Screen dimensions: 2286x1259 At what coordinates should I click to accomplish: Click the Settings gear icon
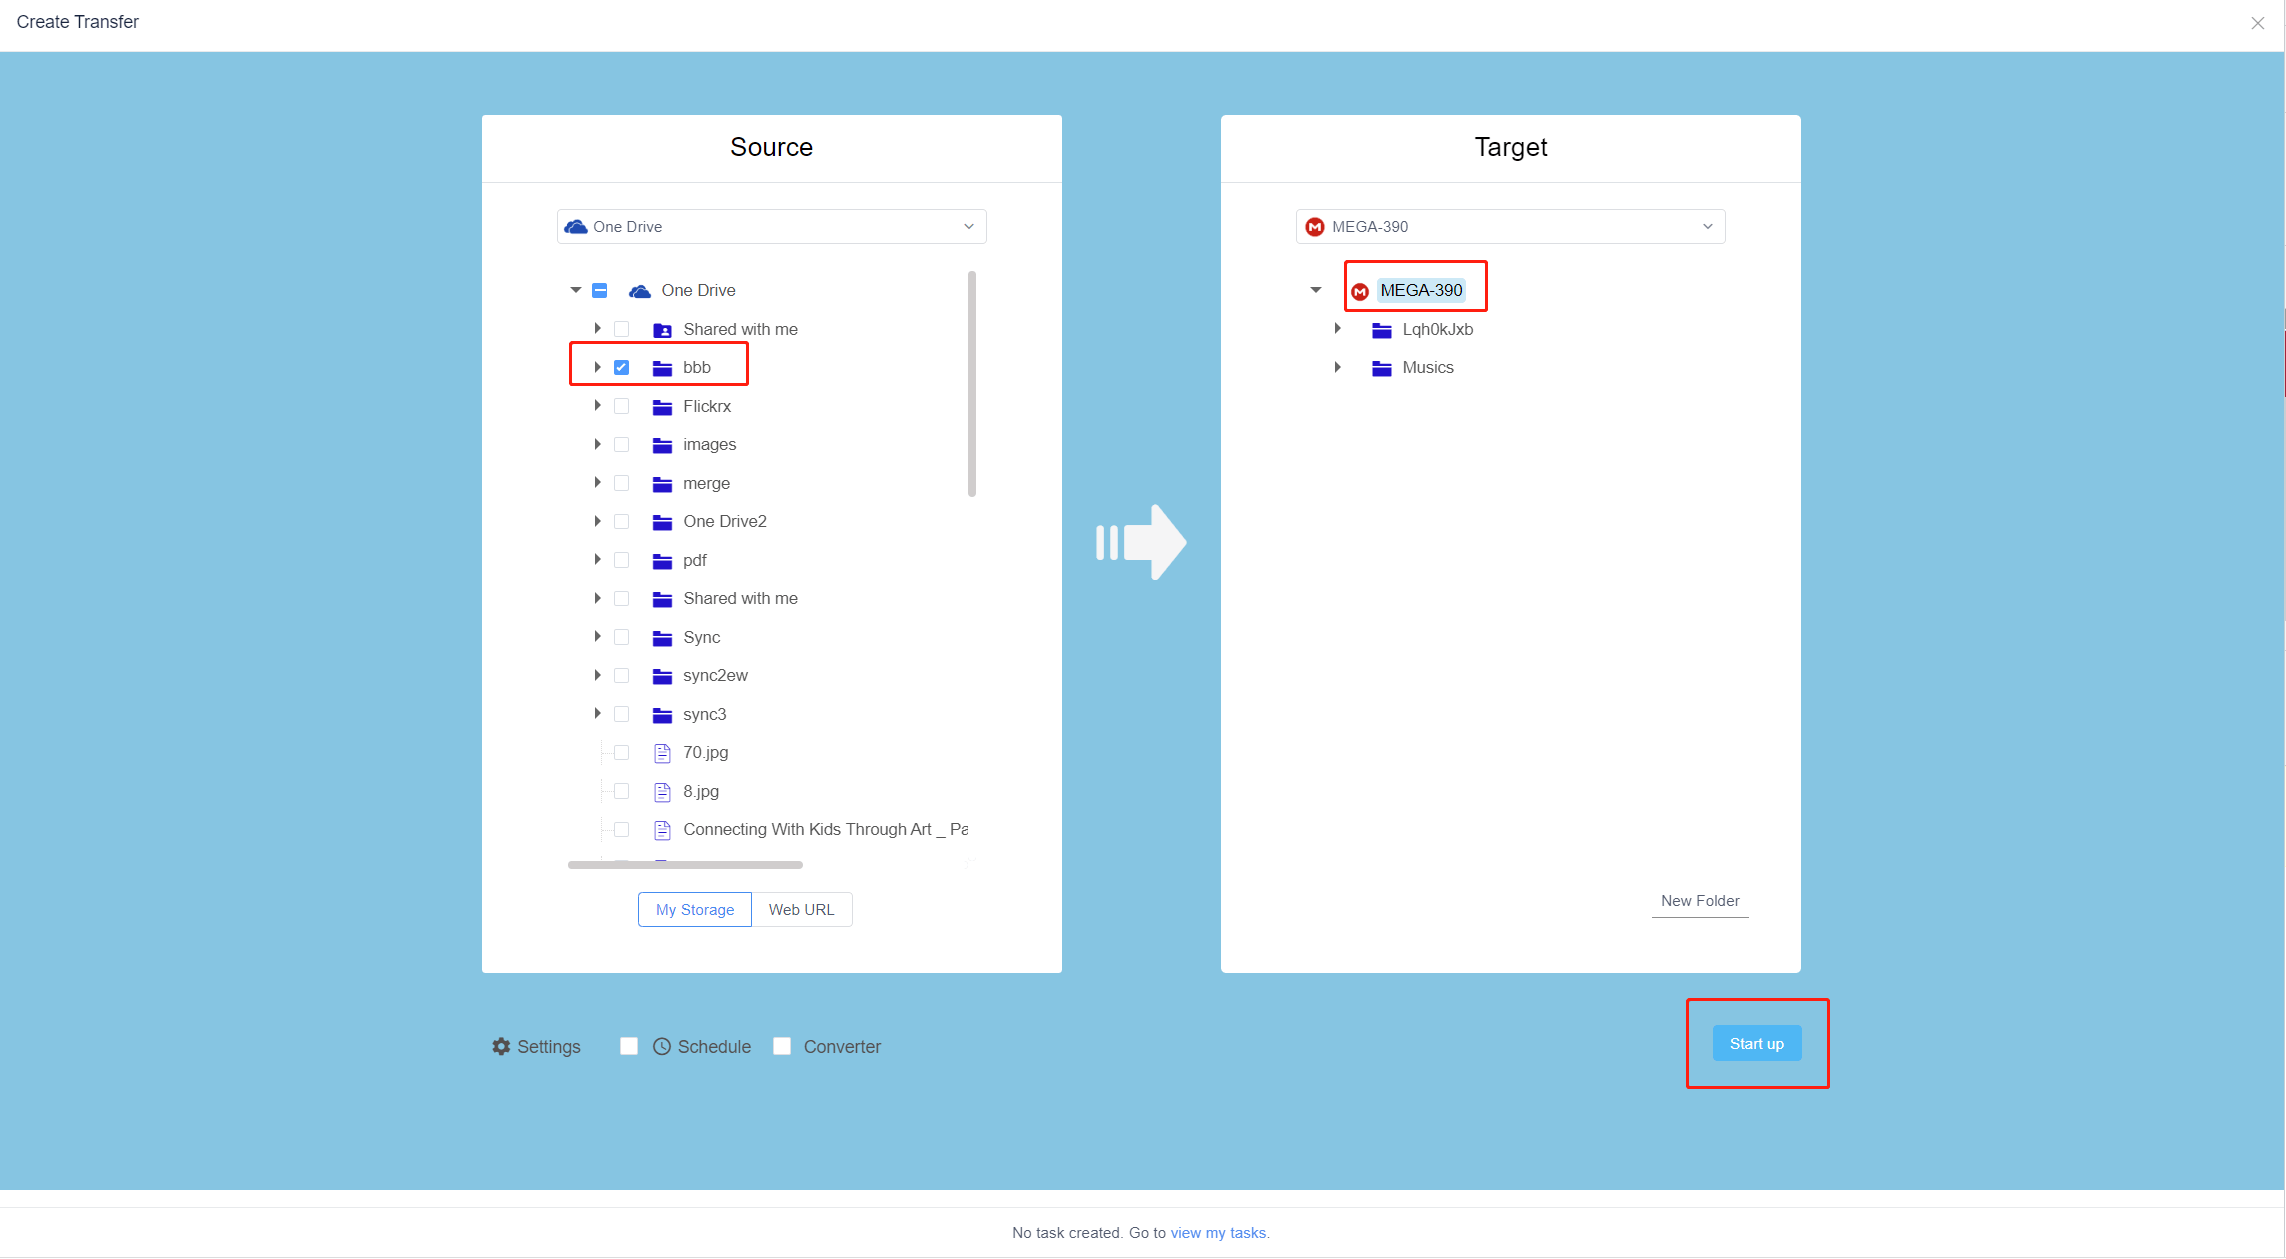click(x=502, y=1045)
